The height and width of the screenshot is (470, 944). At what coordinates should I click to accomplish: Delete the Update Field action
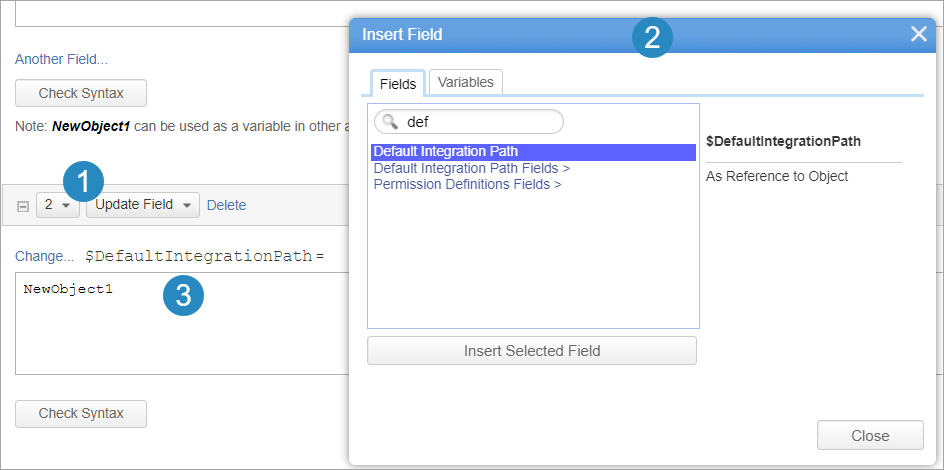(226, 205)
